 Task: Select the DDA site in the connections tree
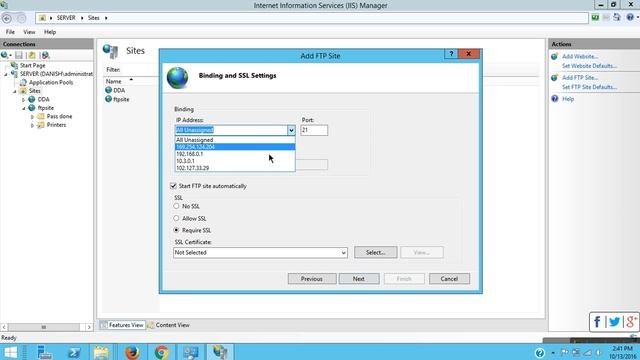pos(43,100)
